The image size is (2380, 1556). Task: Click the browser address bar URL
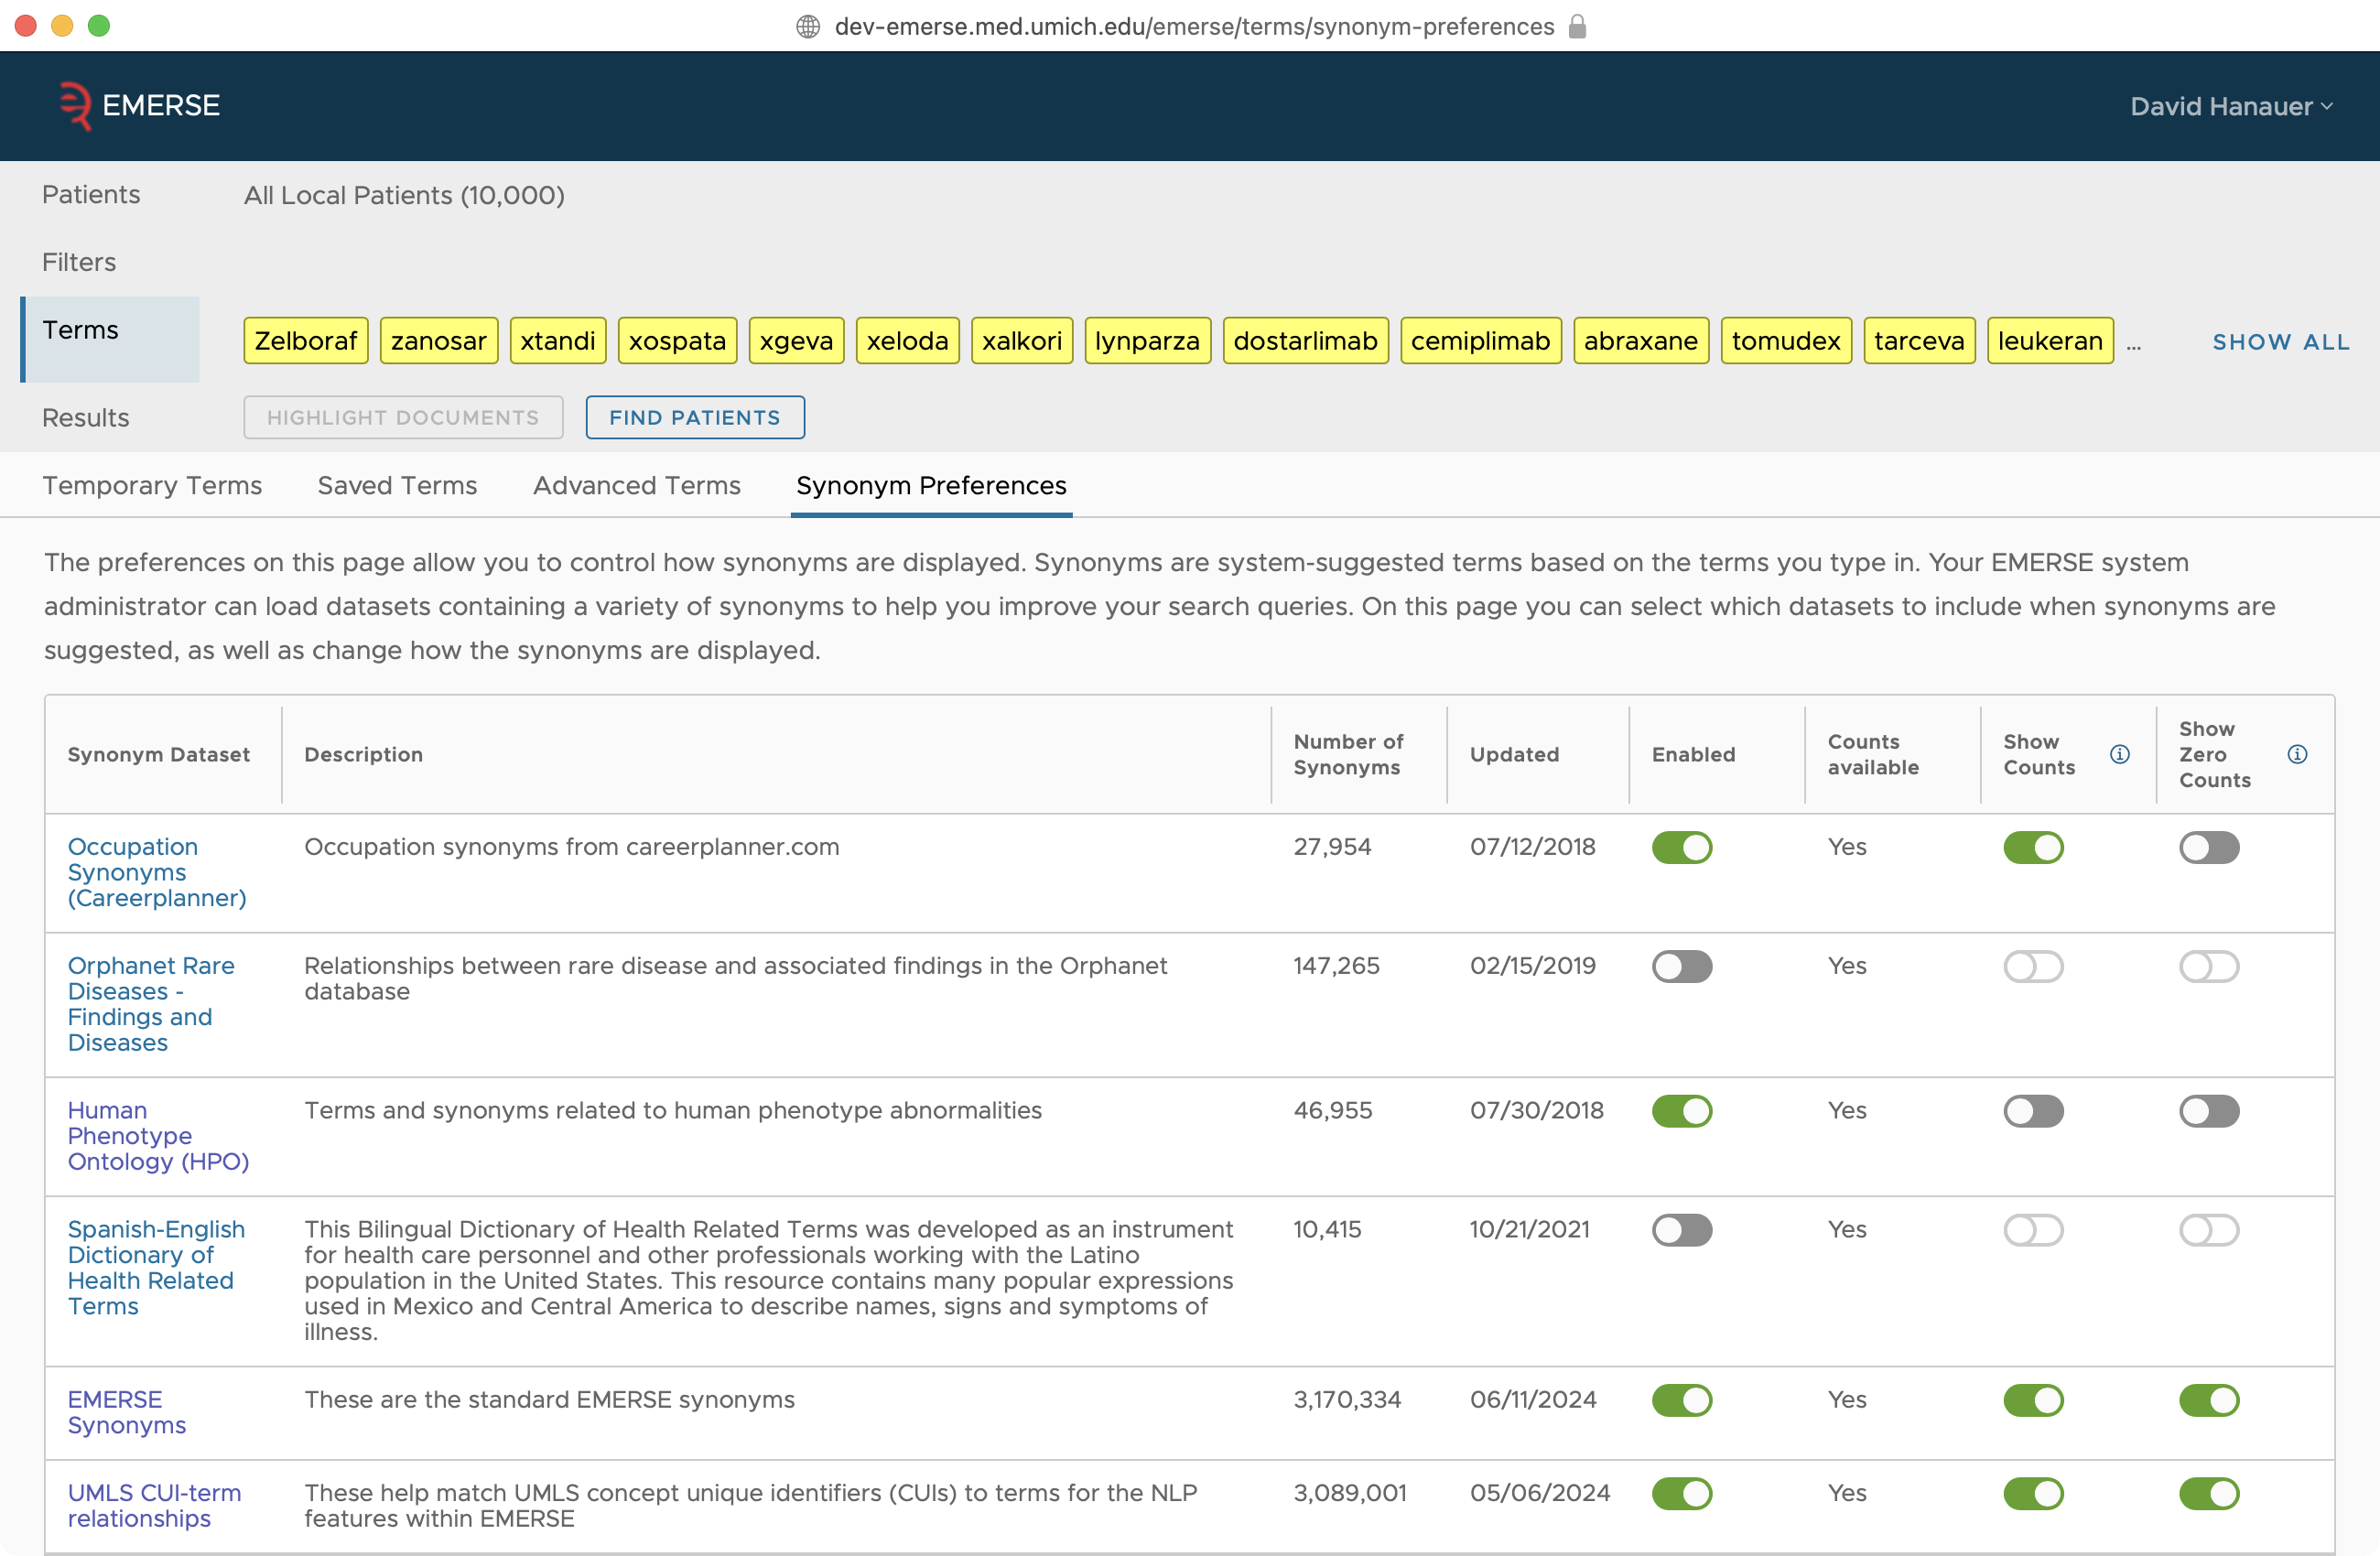1194,26
